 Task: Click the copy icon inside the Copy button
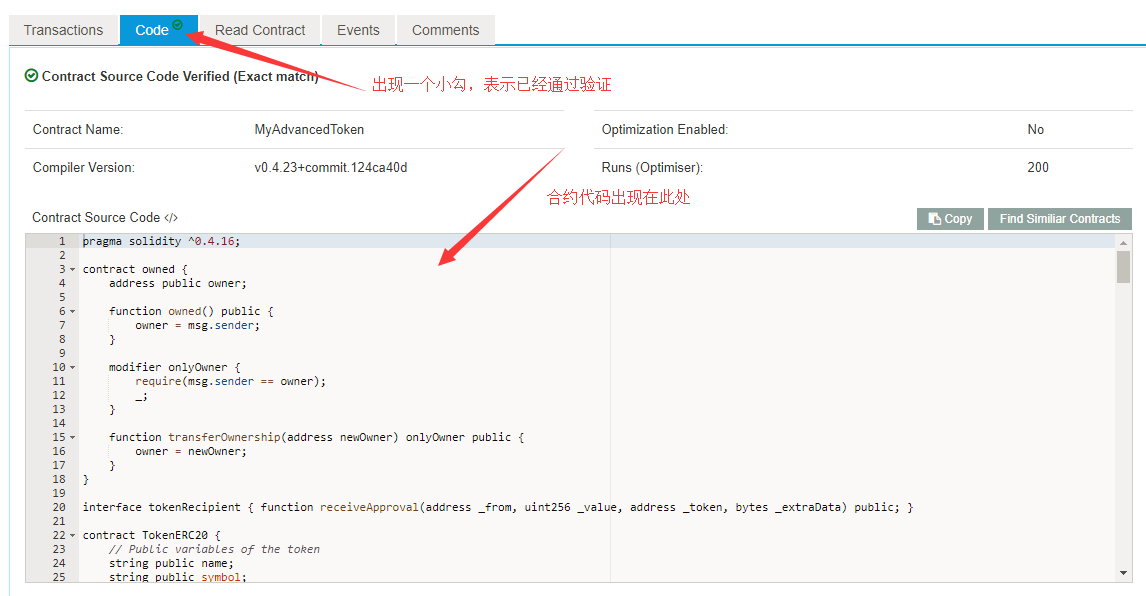point(934,219)
